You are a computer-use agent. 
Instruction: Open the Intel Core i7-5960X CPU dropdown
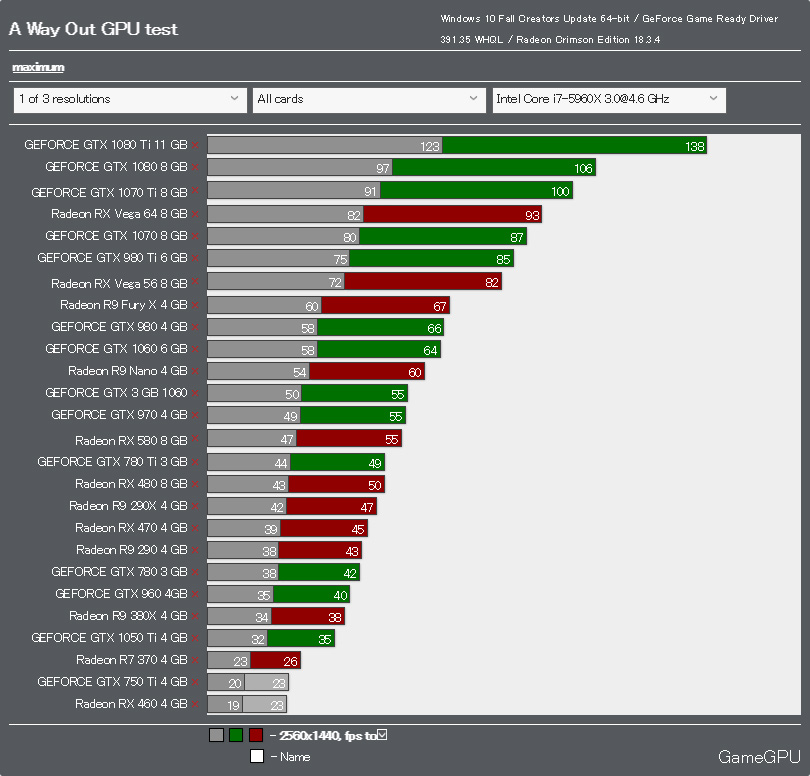click(x=609, y=100)
